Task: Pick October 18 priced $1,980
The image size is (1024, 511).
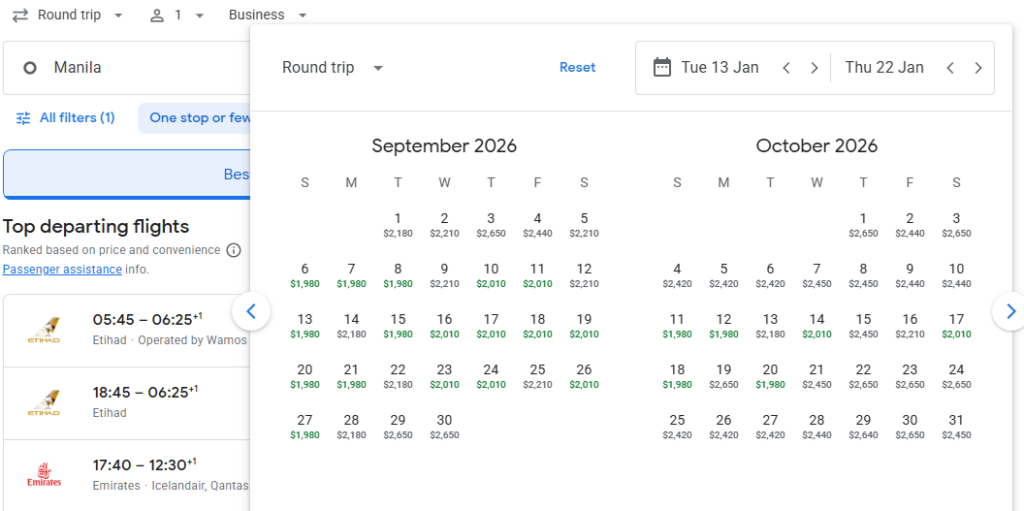Action: (x=677, y=376)
